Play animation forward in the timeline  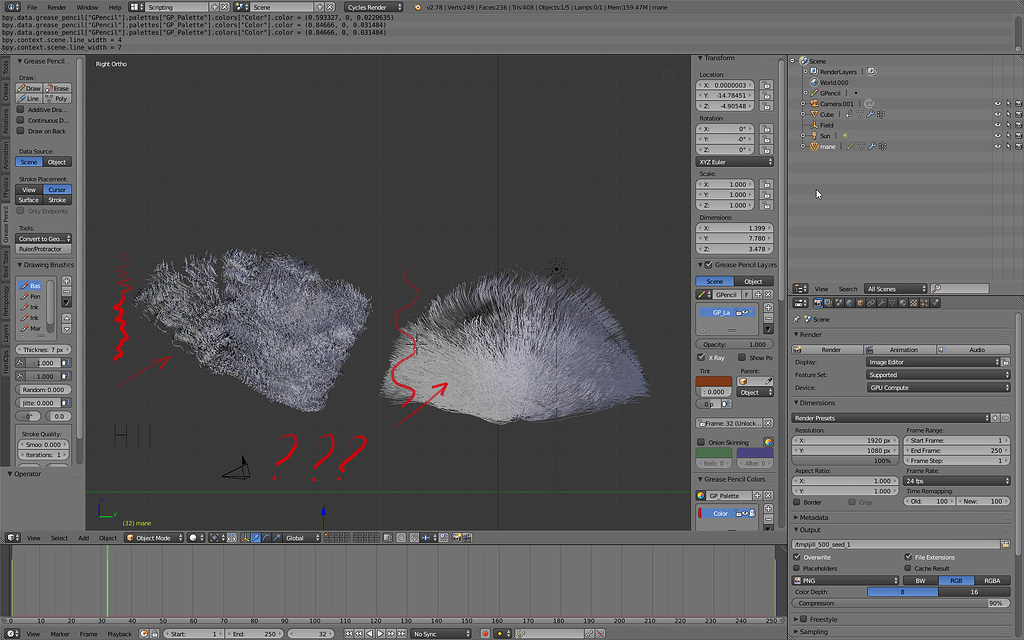[381, 633]
